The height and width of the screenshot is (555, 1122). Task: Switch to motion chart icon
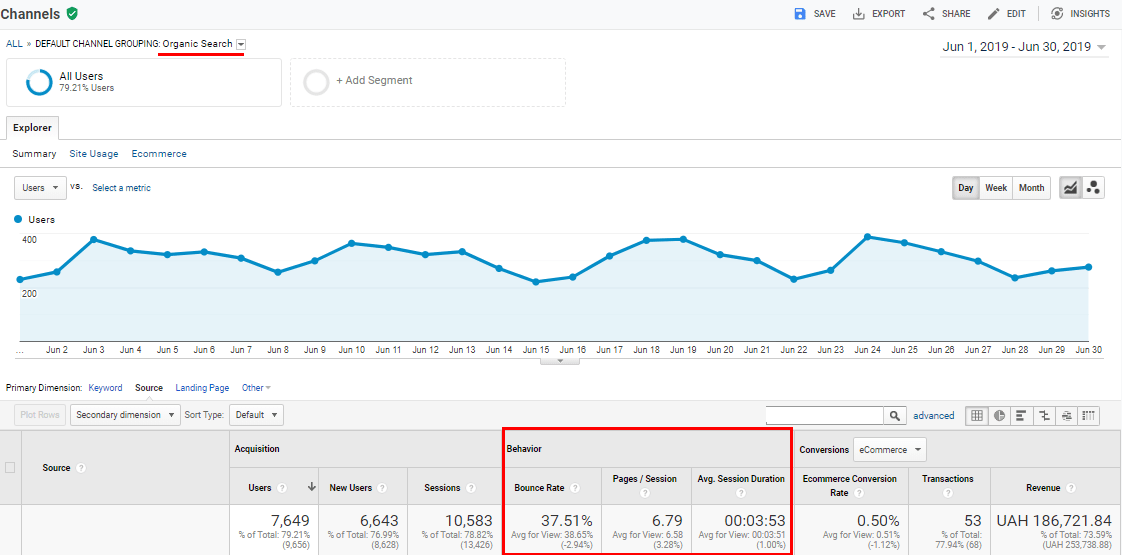[x=1093, y=188]
